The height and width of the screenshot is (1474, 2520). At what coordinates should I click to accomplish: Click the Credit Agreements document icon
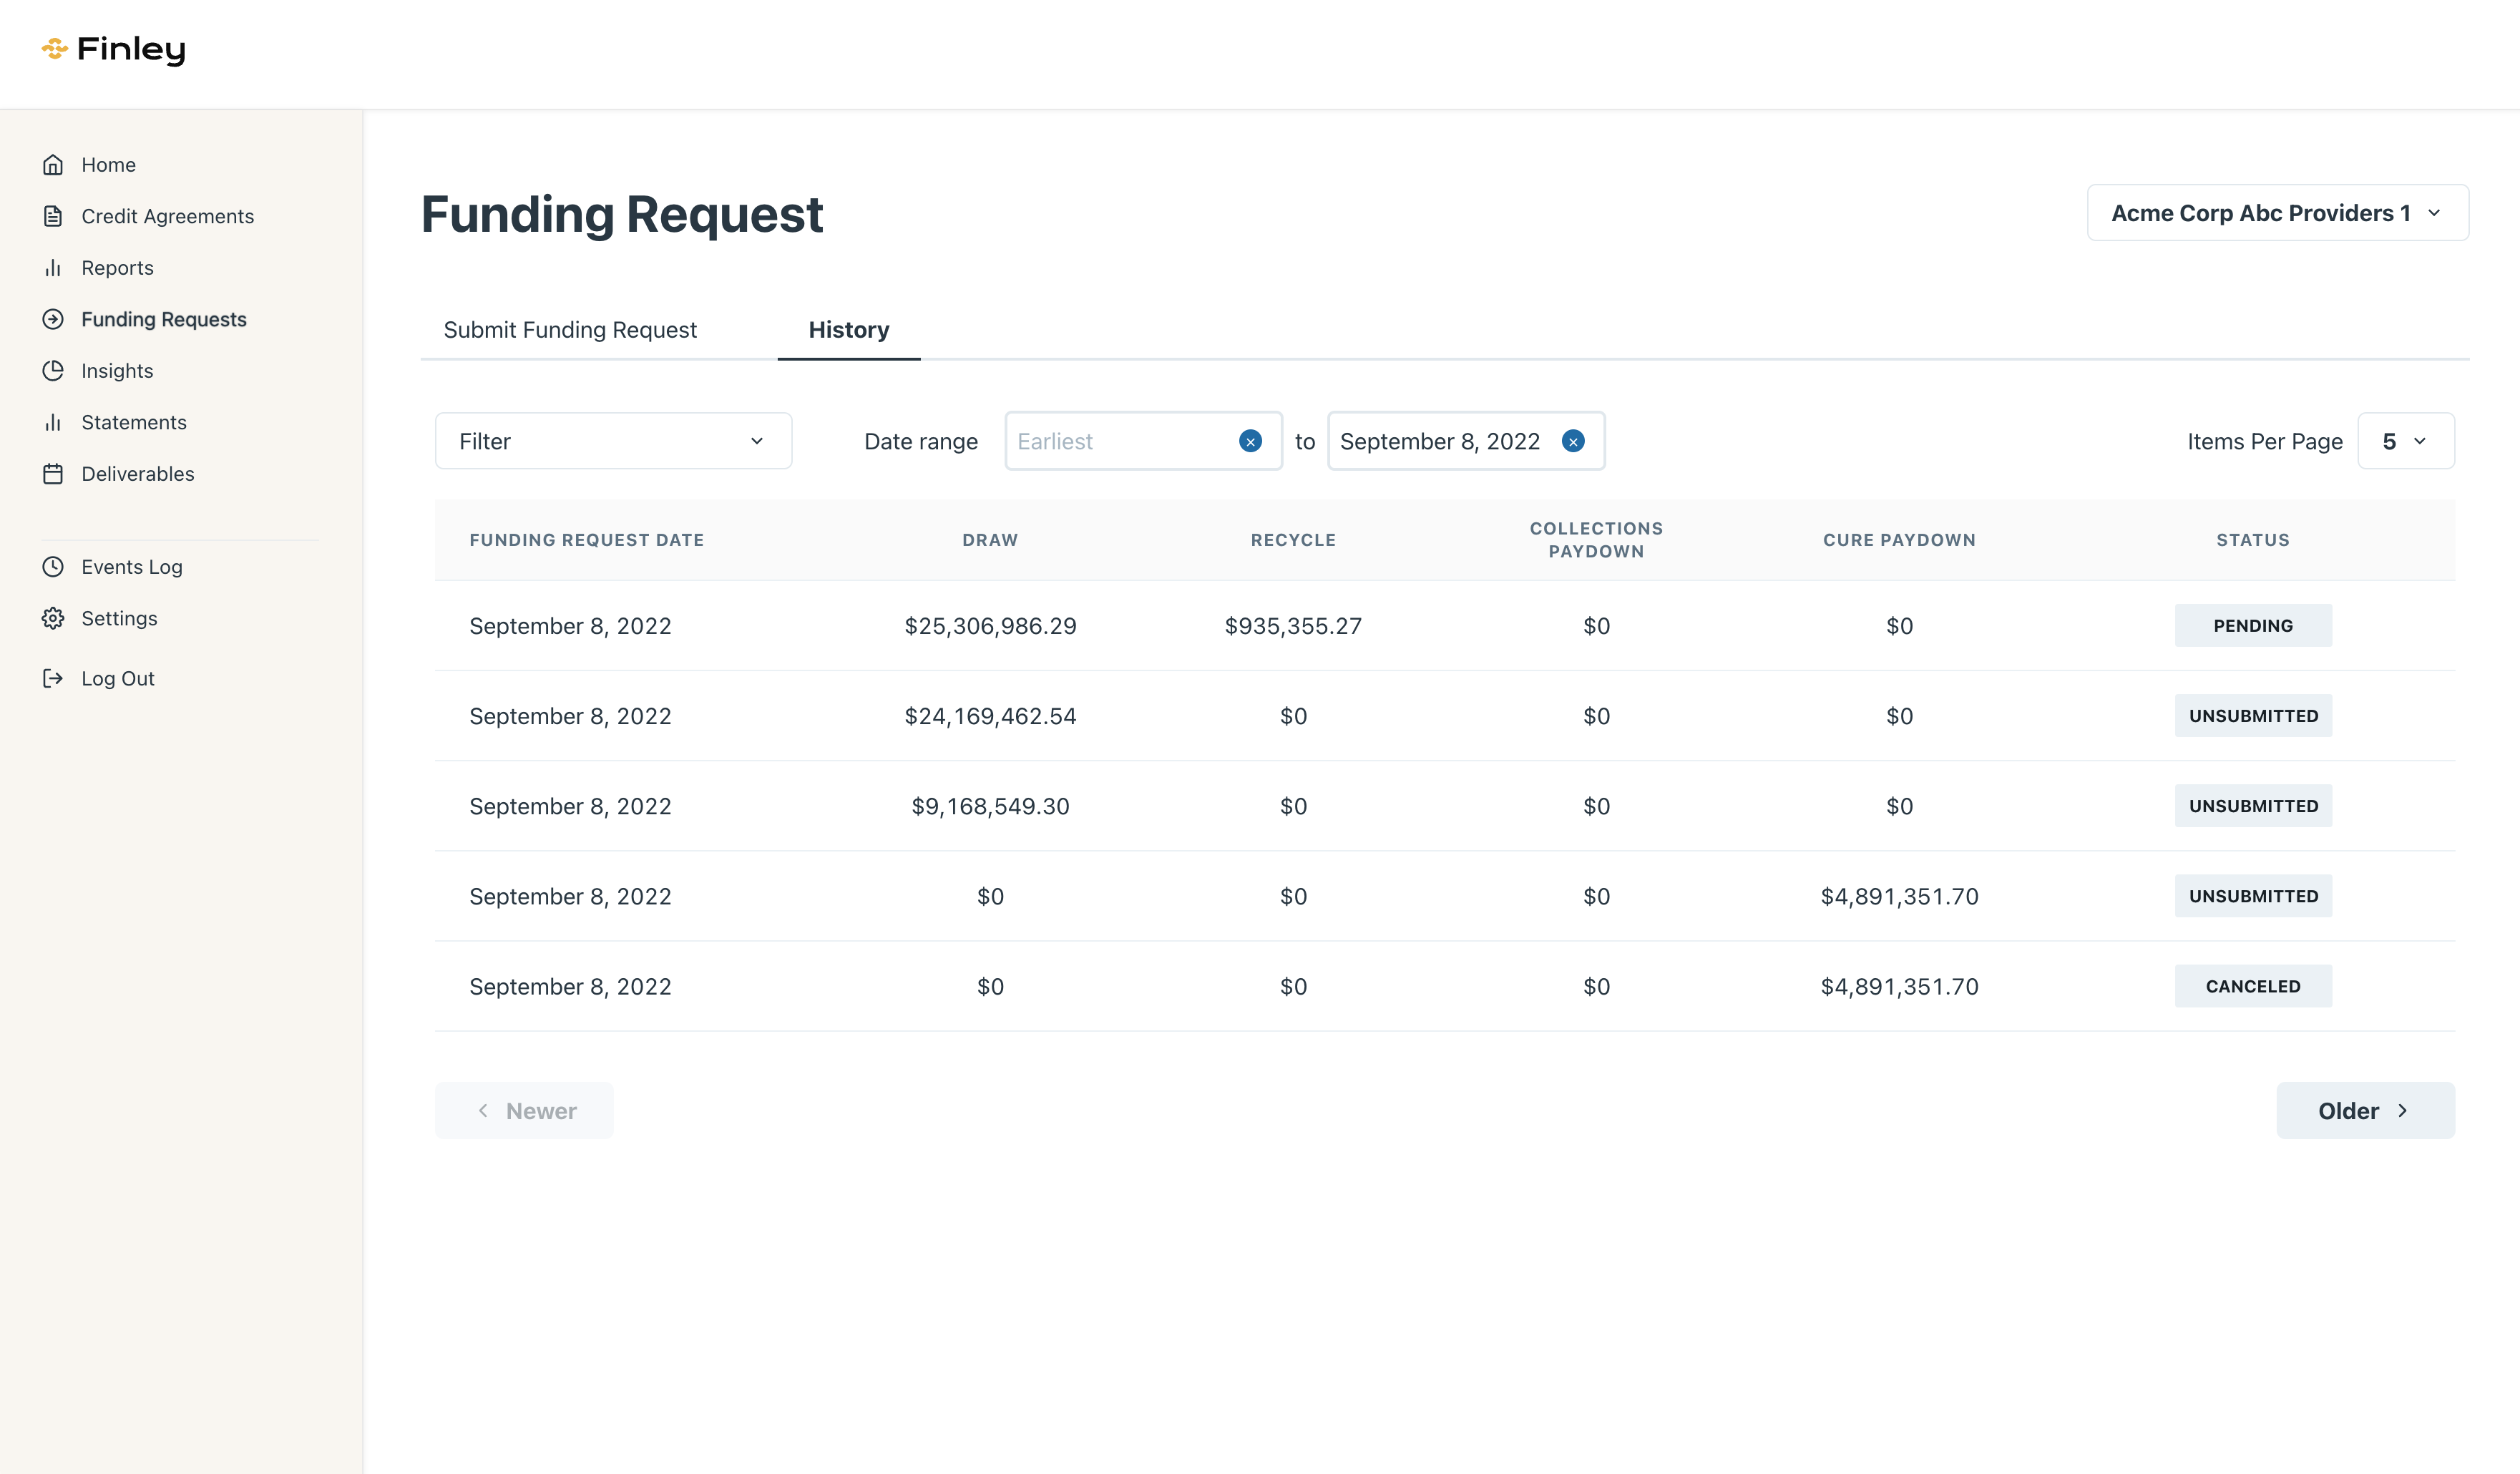[53, 216]
